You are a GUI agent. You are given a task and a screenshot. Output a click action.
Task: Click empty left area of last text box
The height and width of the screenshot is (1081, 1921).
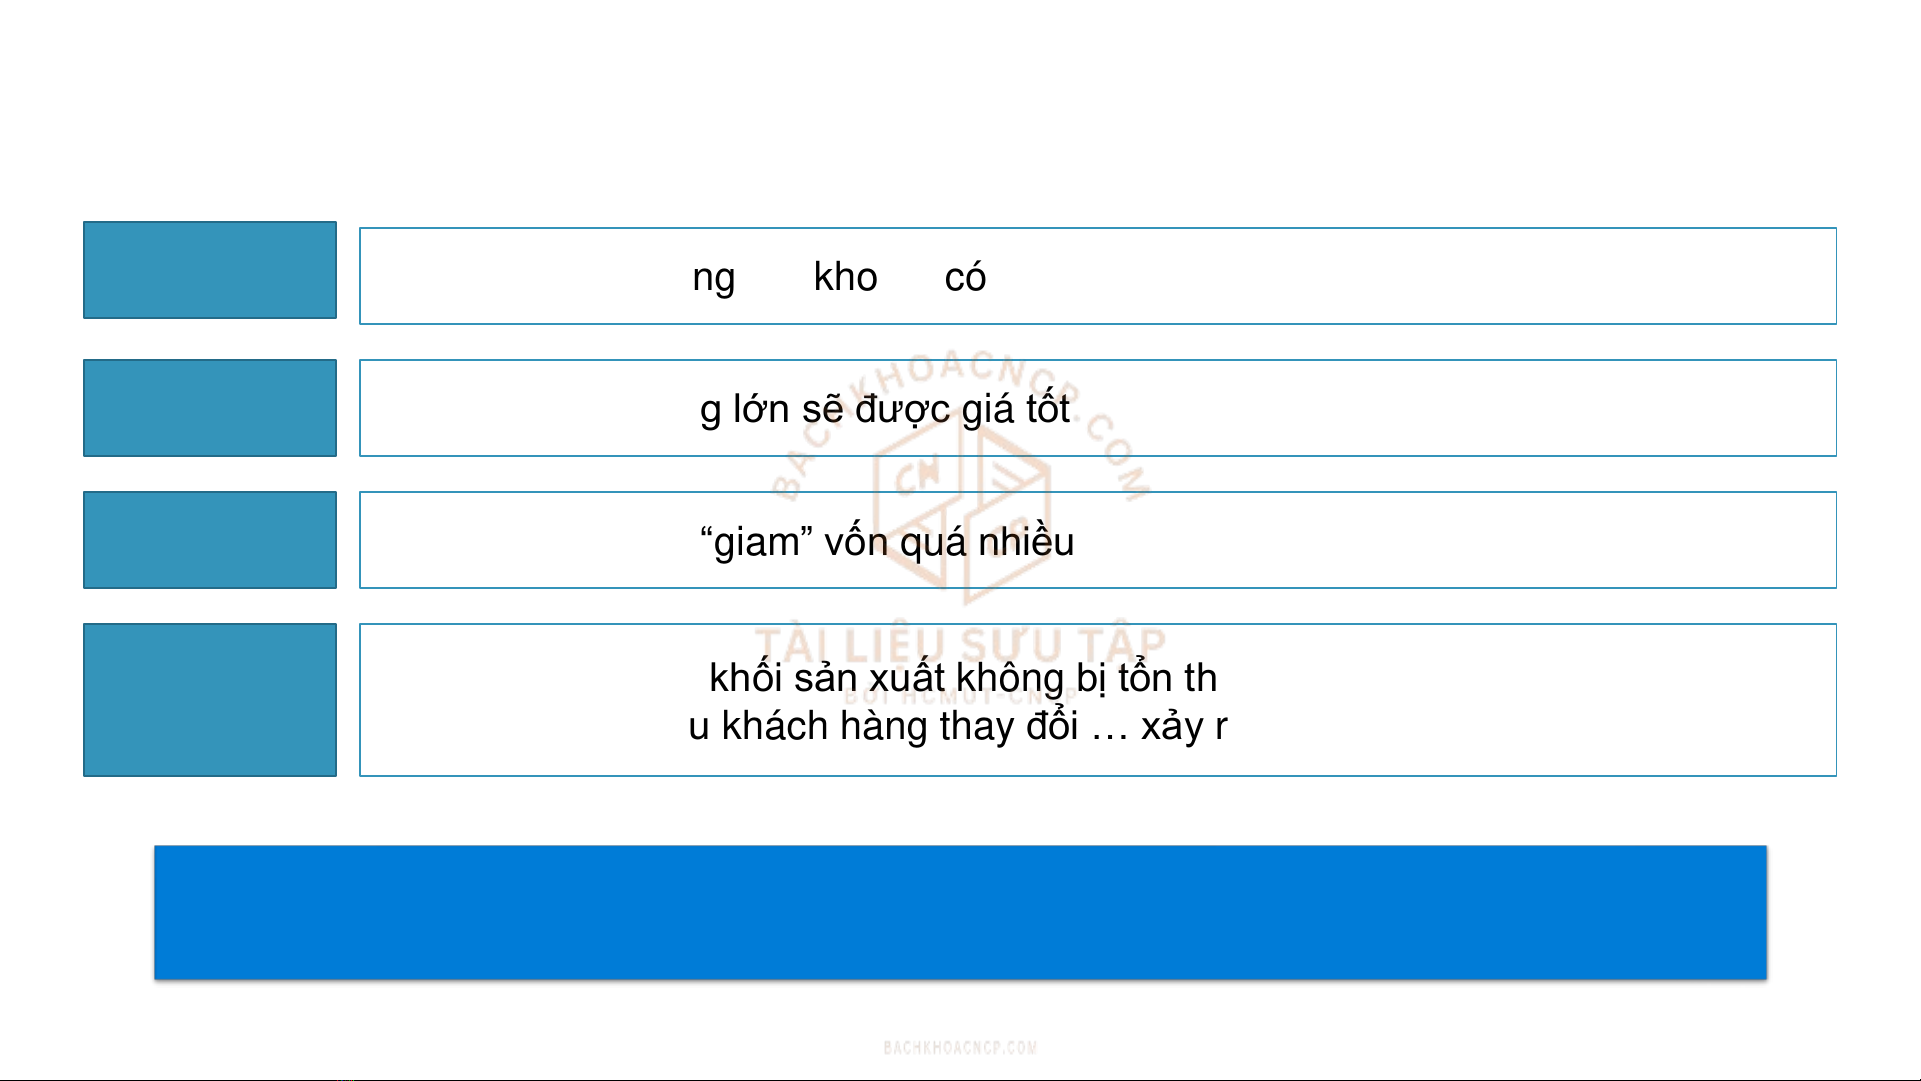(500, 700)
